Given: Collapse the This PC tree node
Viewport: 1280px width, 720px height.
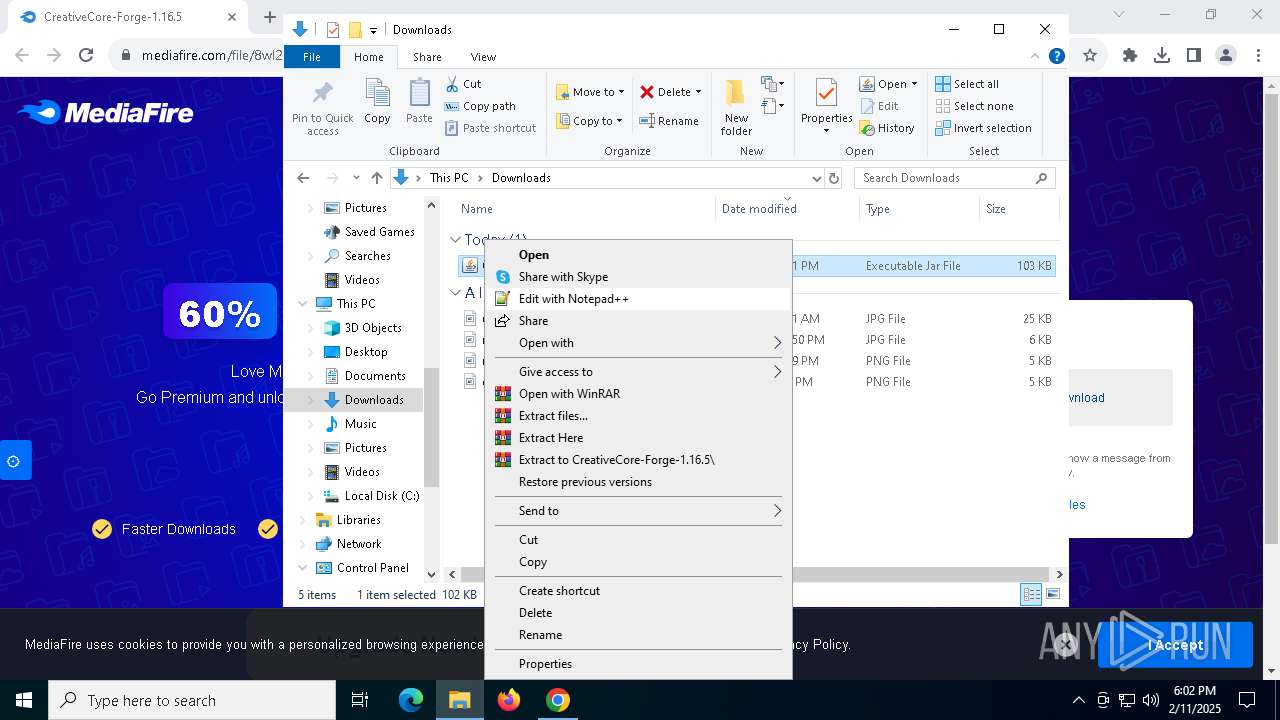Looking at the screenshot, I should [x=303, y=304].
